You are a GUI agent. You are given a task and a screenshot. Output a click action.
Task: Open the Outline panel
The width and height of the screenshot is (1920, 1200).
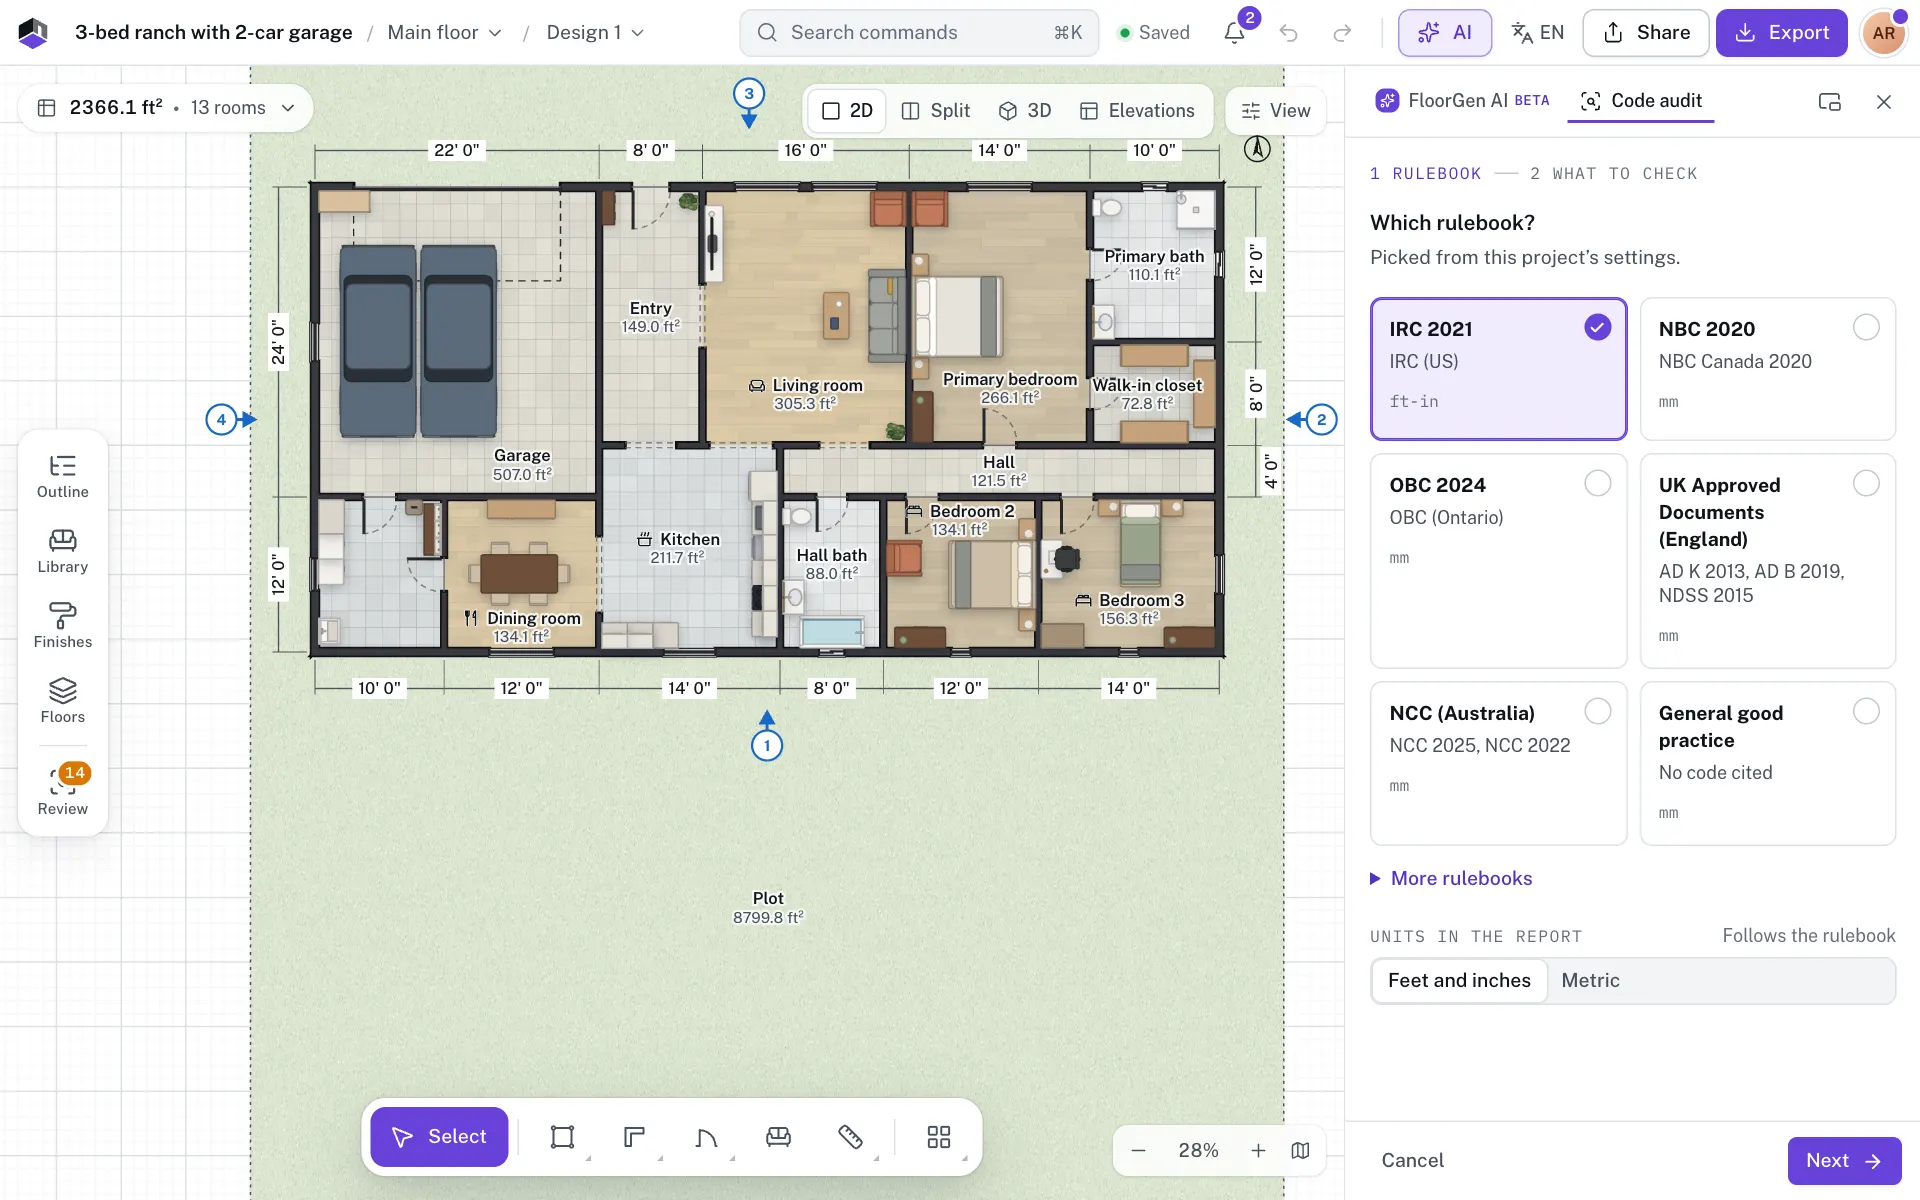pyautogui.click(x=63, y=477)
